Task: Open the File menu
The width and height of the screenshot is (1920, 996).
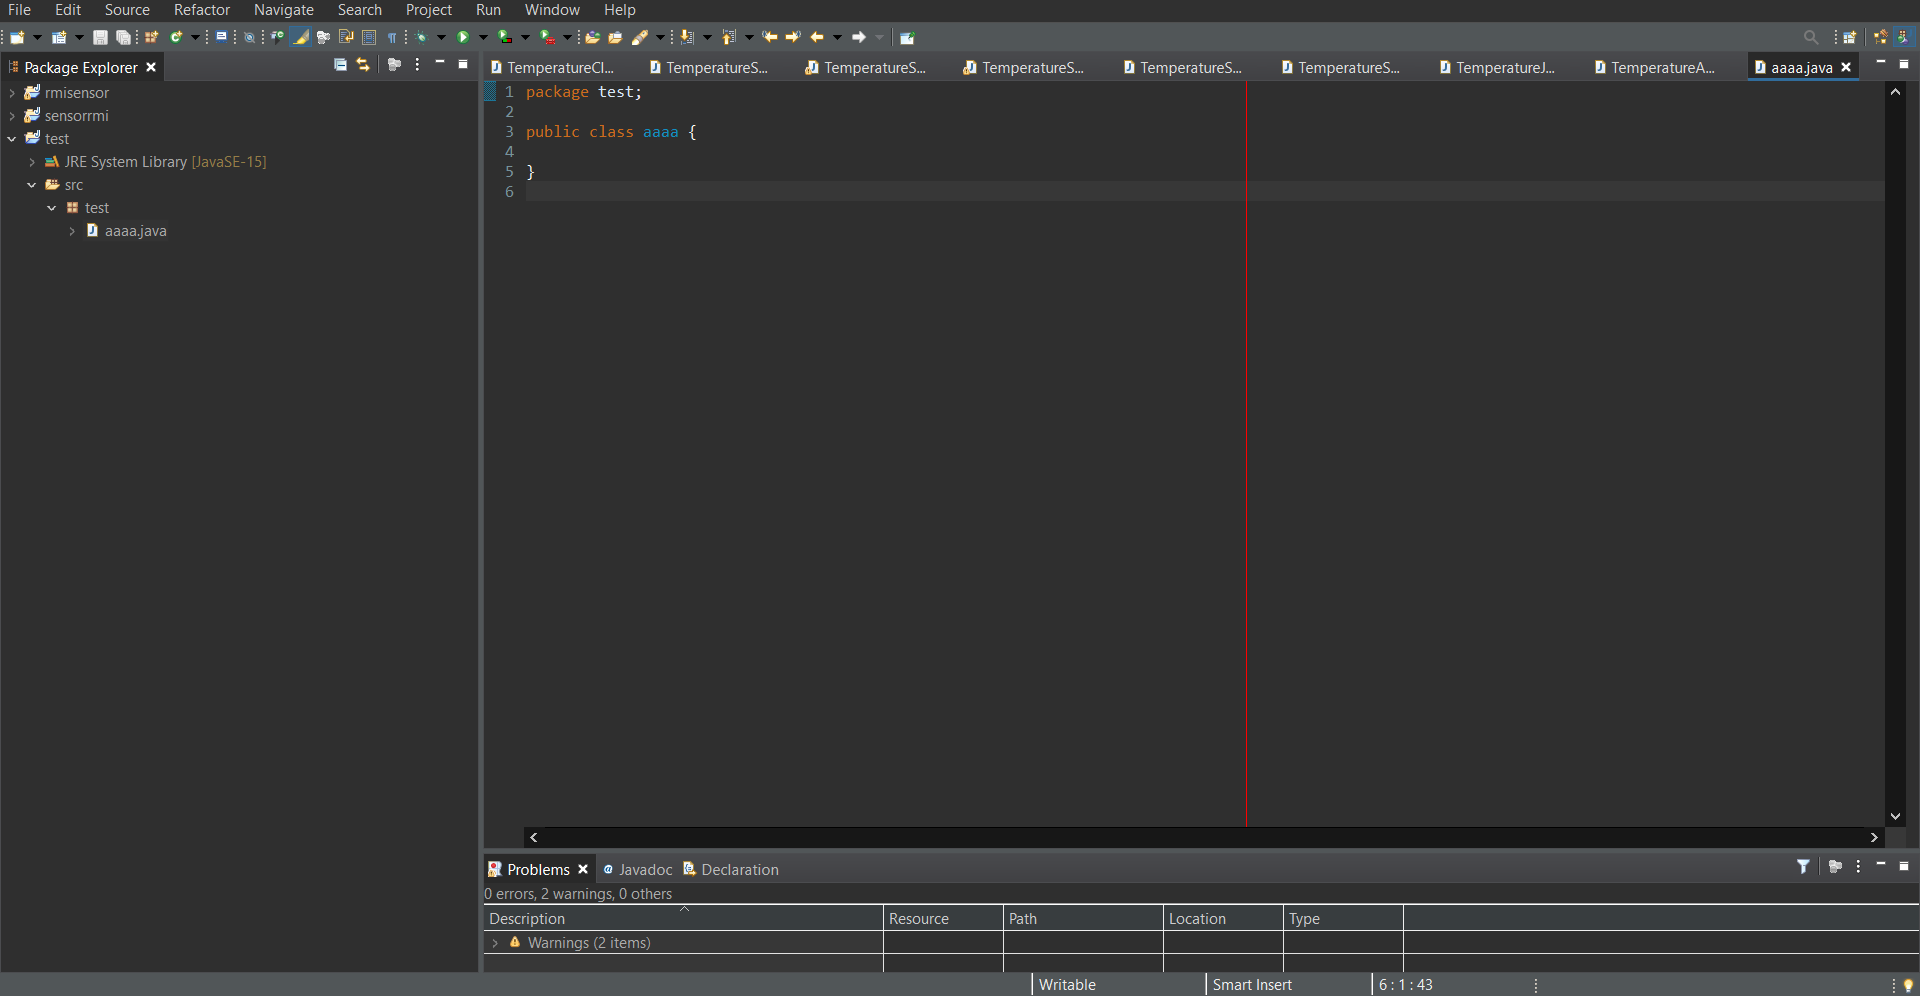Action: click(x=19, y=10)
